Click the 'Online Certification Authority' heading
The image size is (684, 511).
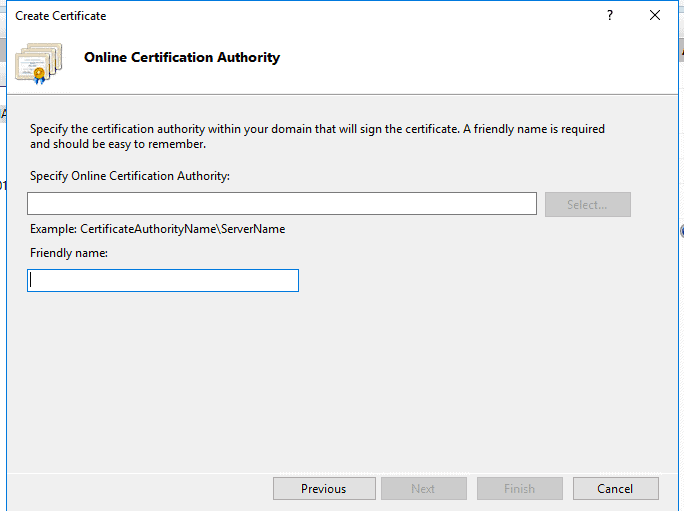(x=182, y=57)
